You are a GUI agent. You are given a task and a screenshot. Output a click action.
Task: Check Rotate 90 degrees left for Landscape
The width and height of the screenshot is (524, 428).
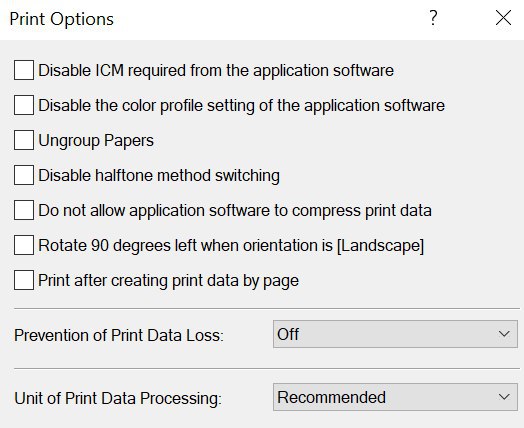24,245
